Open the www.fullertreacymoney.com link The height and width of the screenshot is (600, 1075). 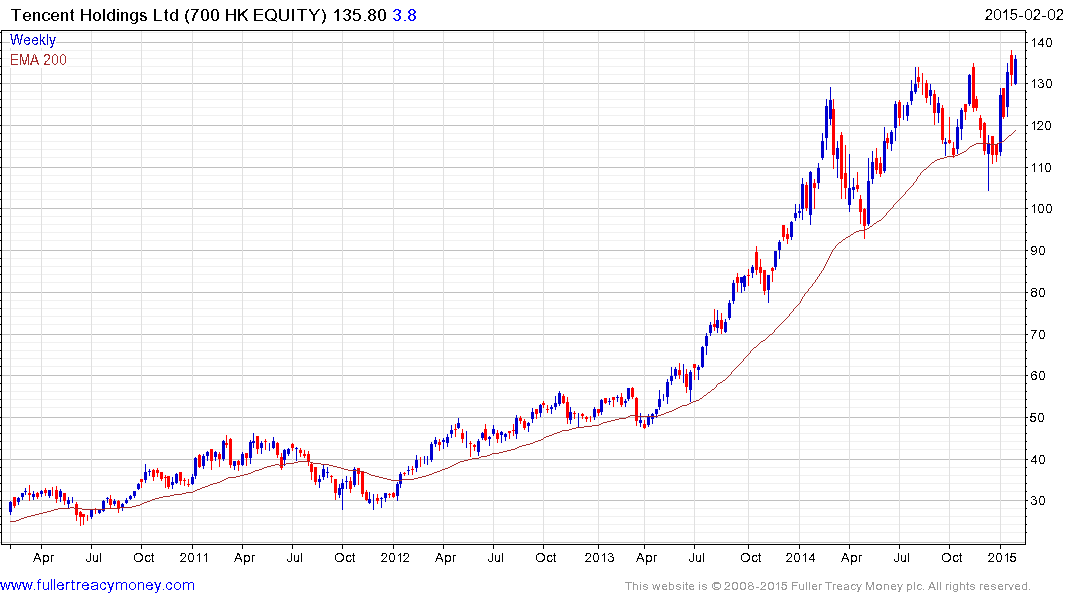(97, 586)
